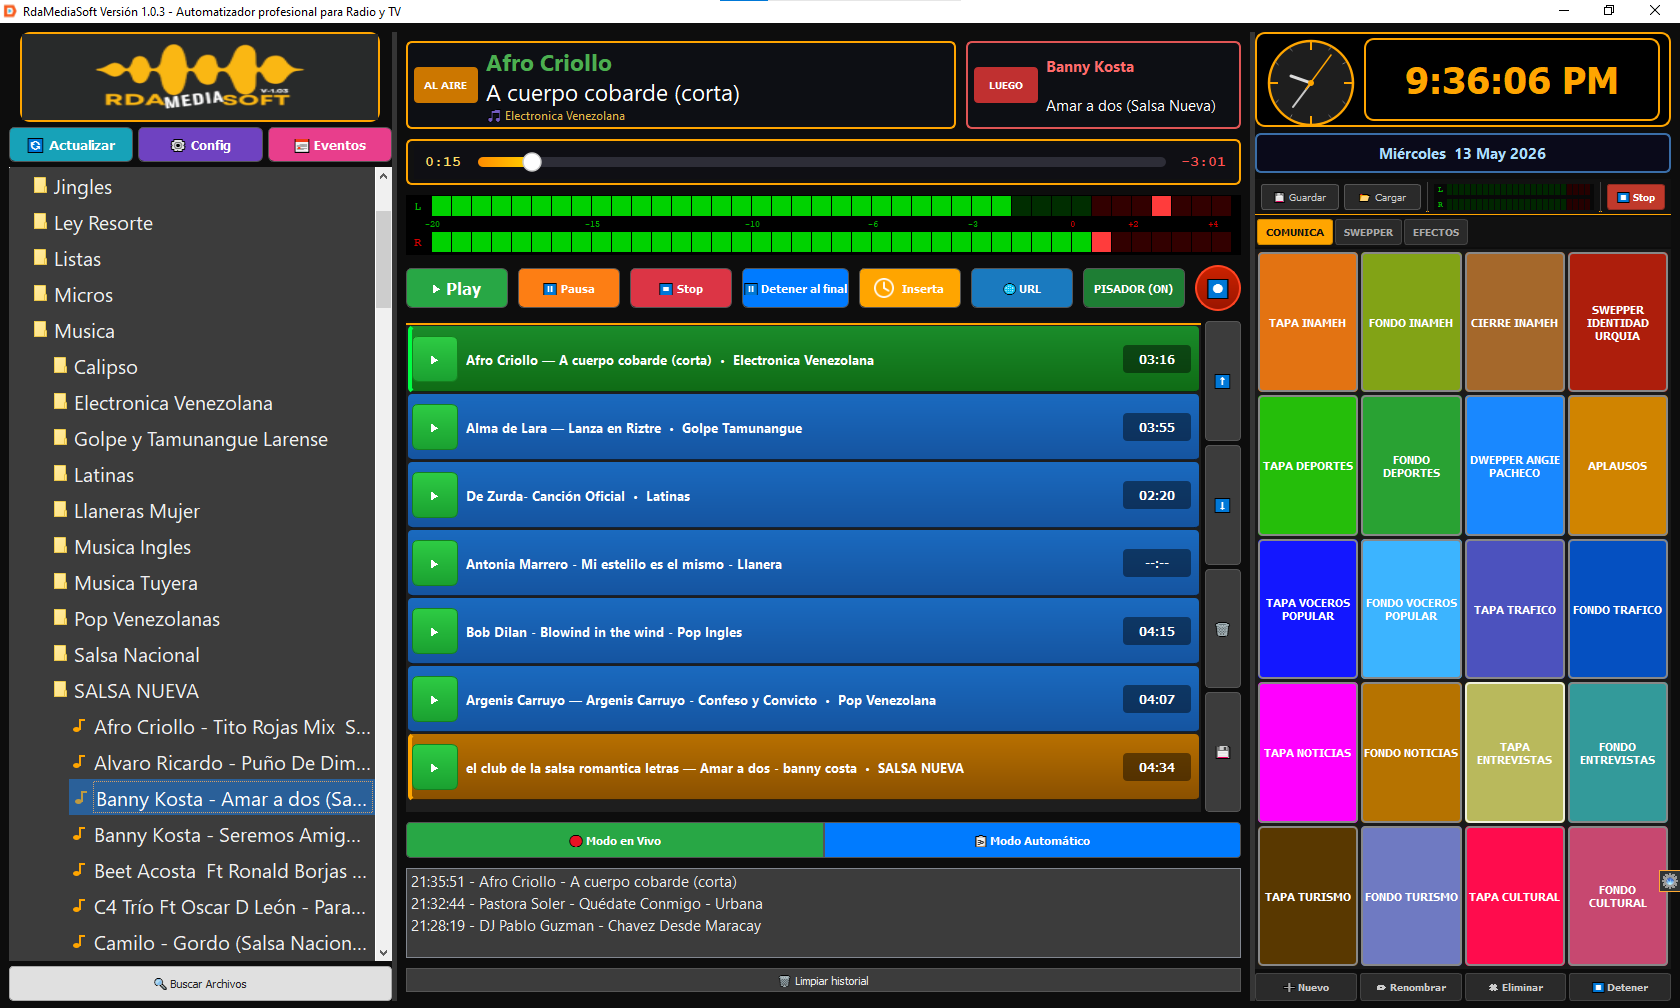
Task: Click Cargar in the cart panel
Action: tap(1383, 197)
